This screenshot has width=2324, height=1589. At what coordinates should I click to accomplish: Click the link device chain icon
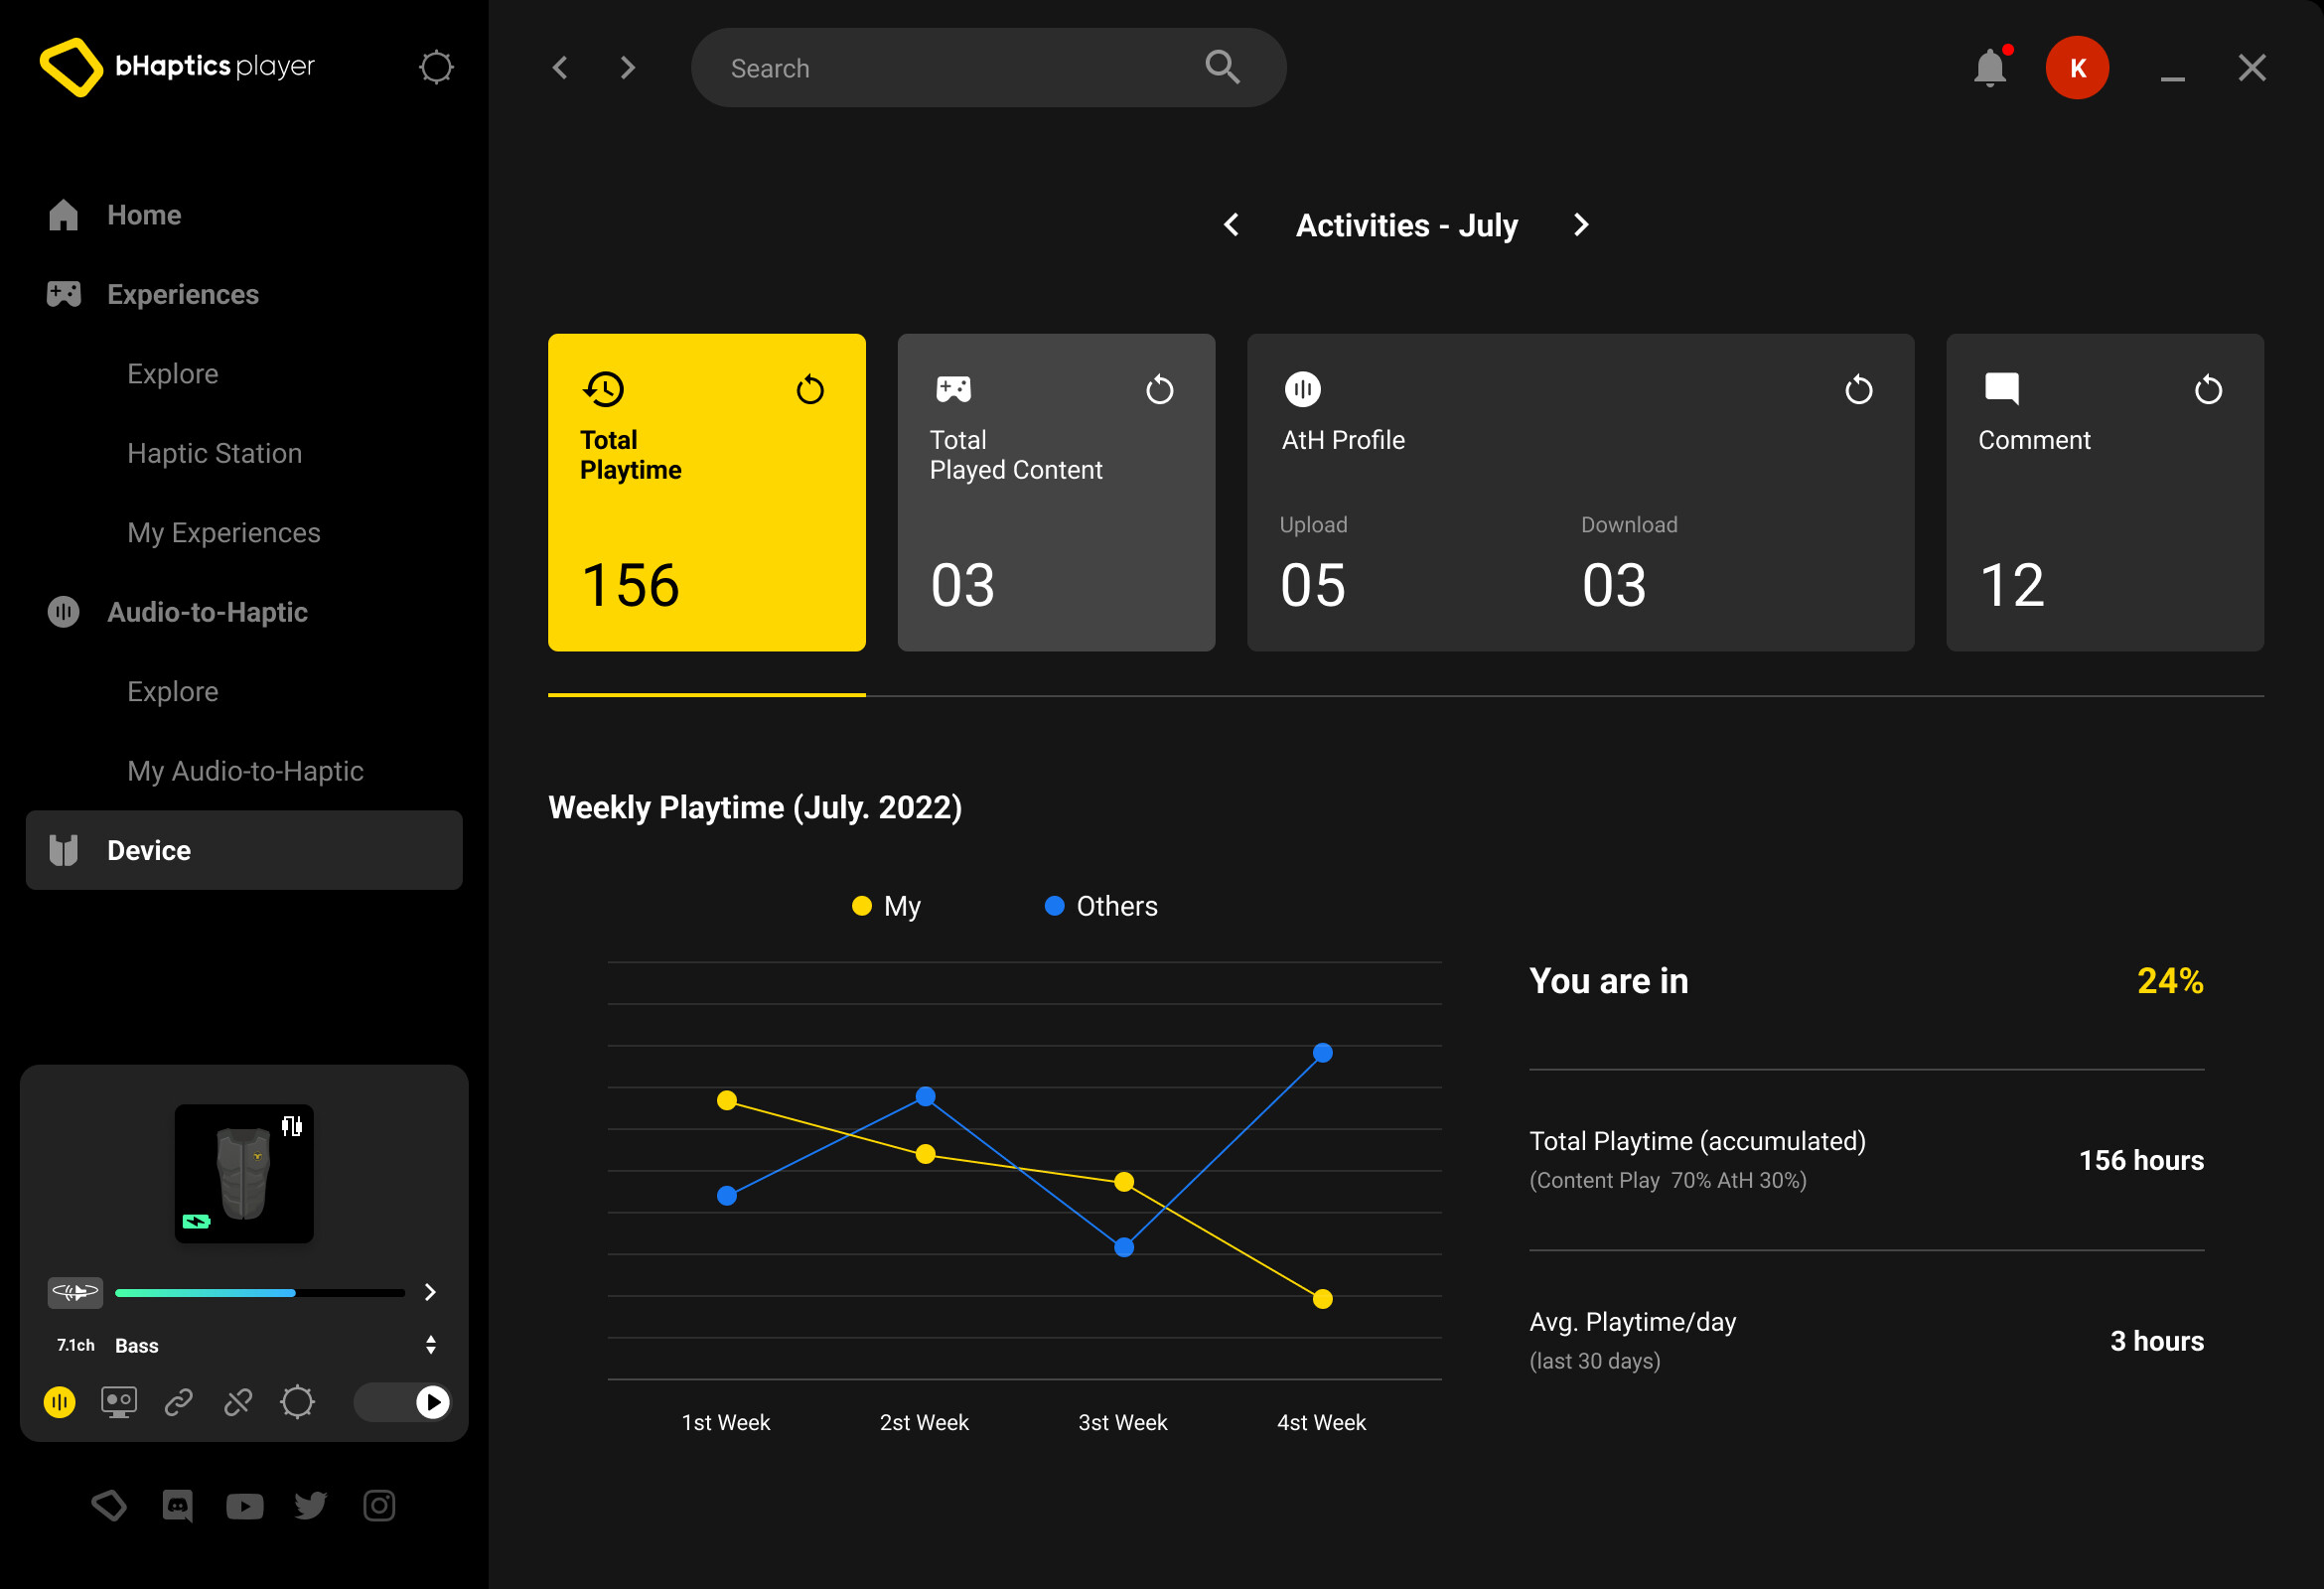coord(178,1402)
